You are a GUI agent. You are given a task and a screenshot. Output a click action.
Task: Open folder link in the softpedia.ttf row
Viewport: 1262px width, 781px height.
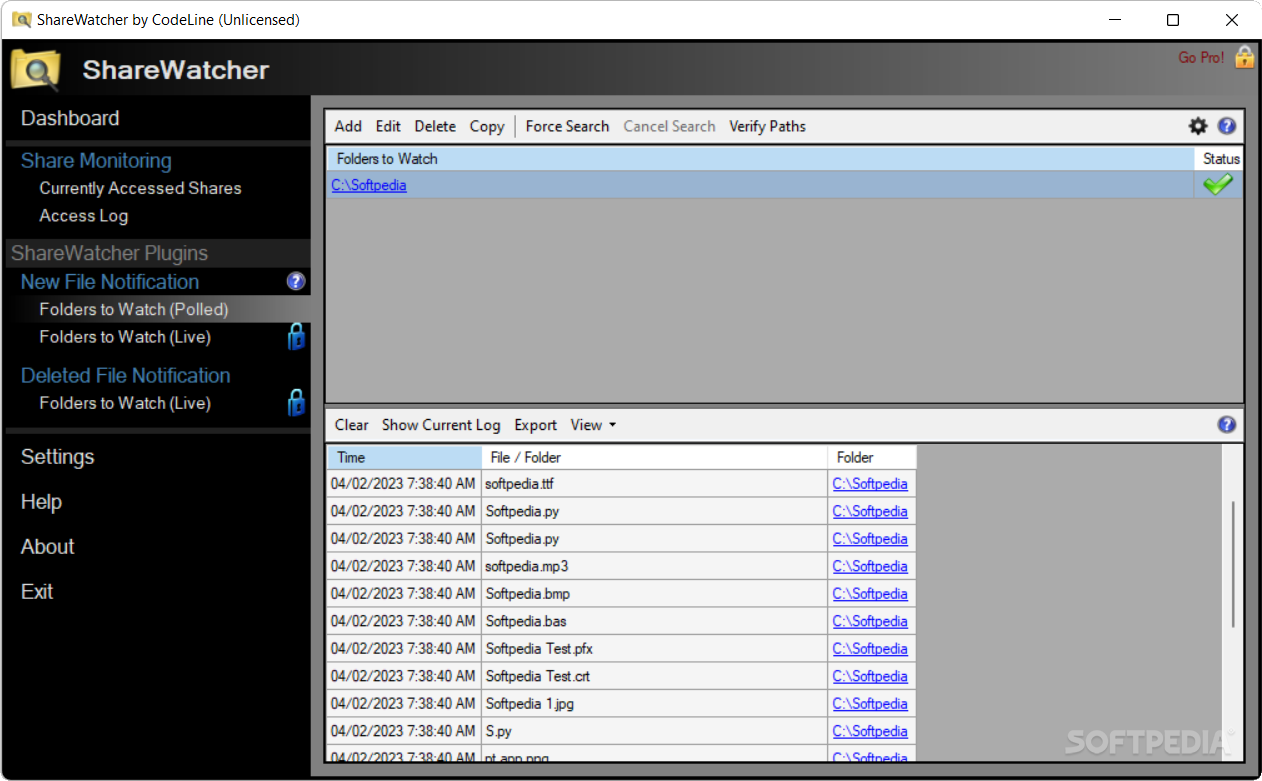[x=870, y=484]
